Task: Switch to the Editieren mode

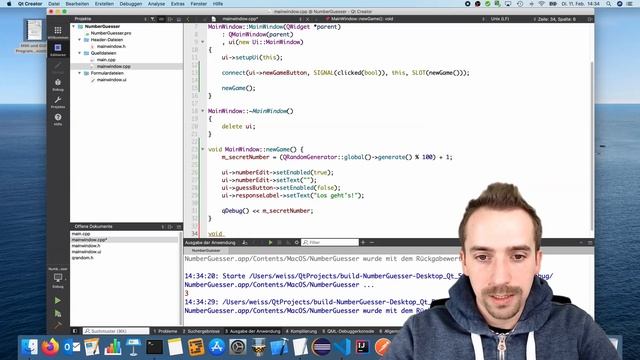Action: point(58,50)
